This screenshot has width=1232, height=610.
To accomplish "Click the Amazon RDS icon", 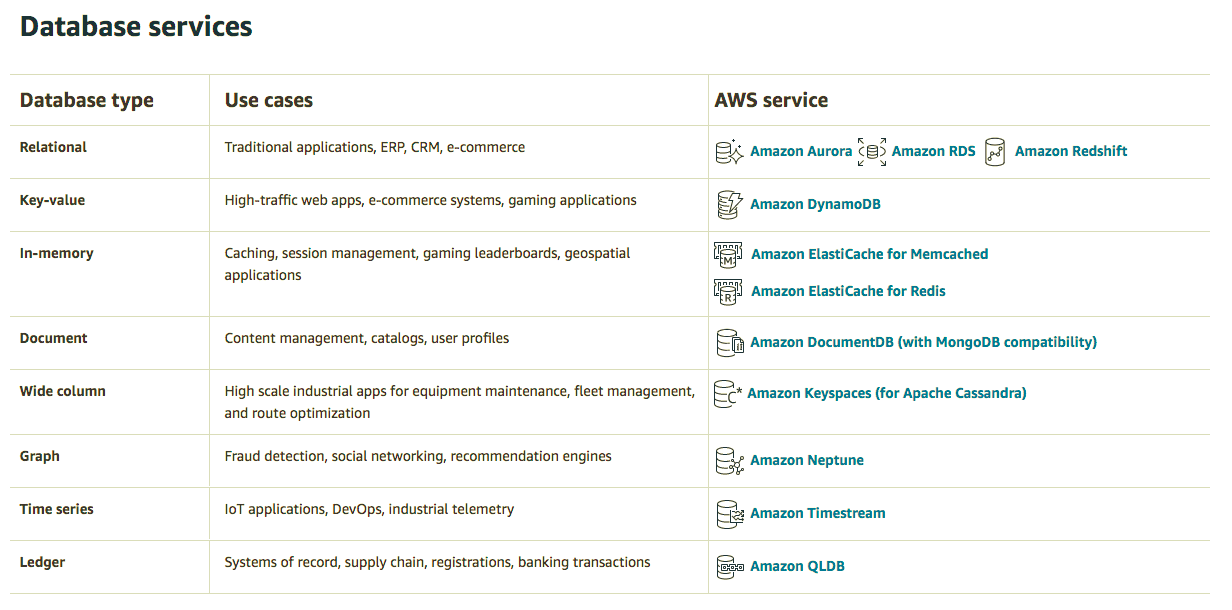I will 872,152.
